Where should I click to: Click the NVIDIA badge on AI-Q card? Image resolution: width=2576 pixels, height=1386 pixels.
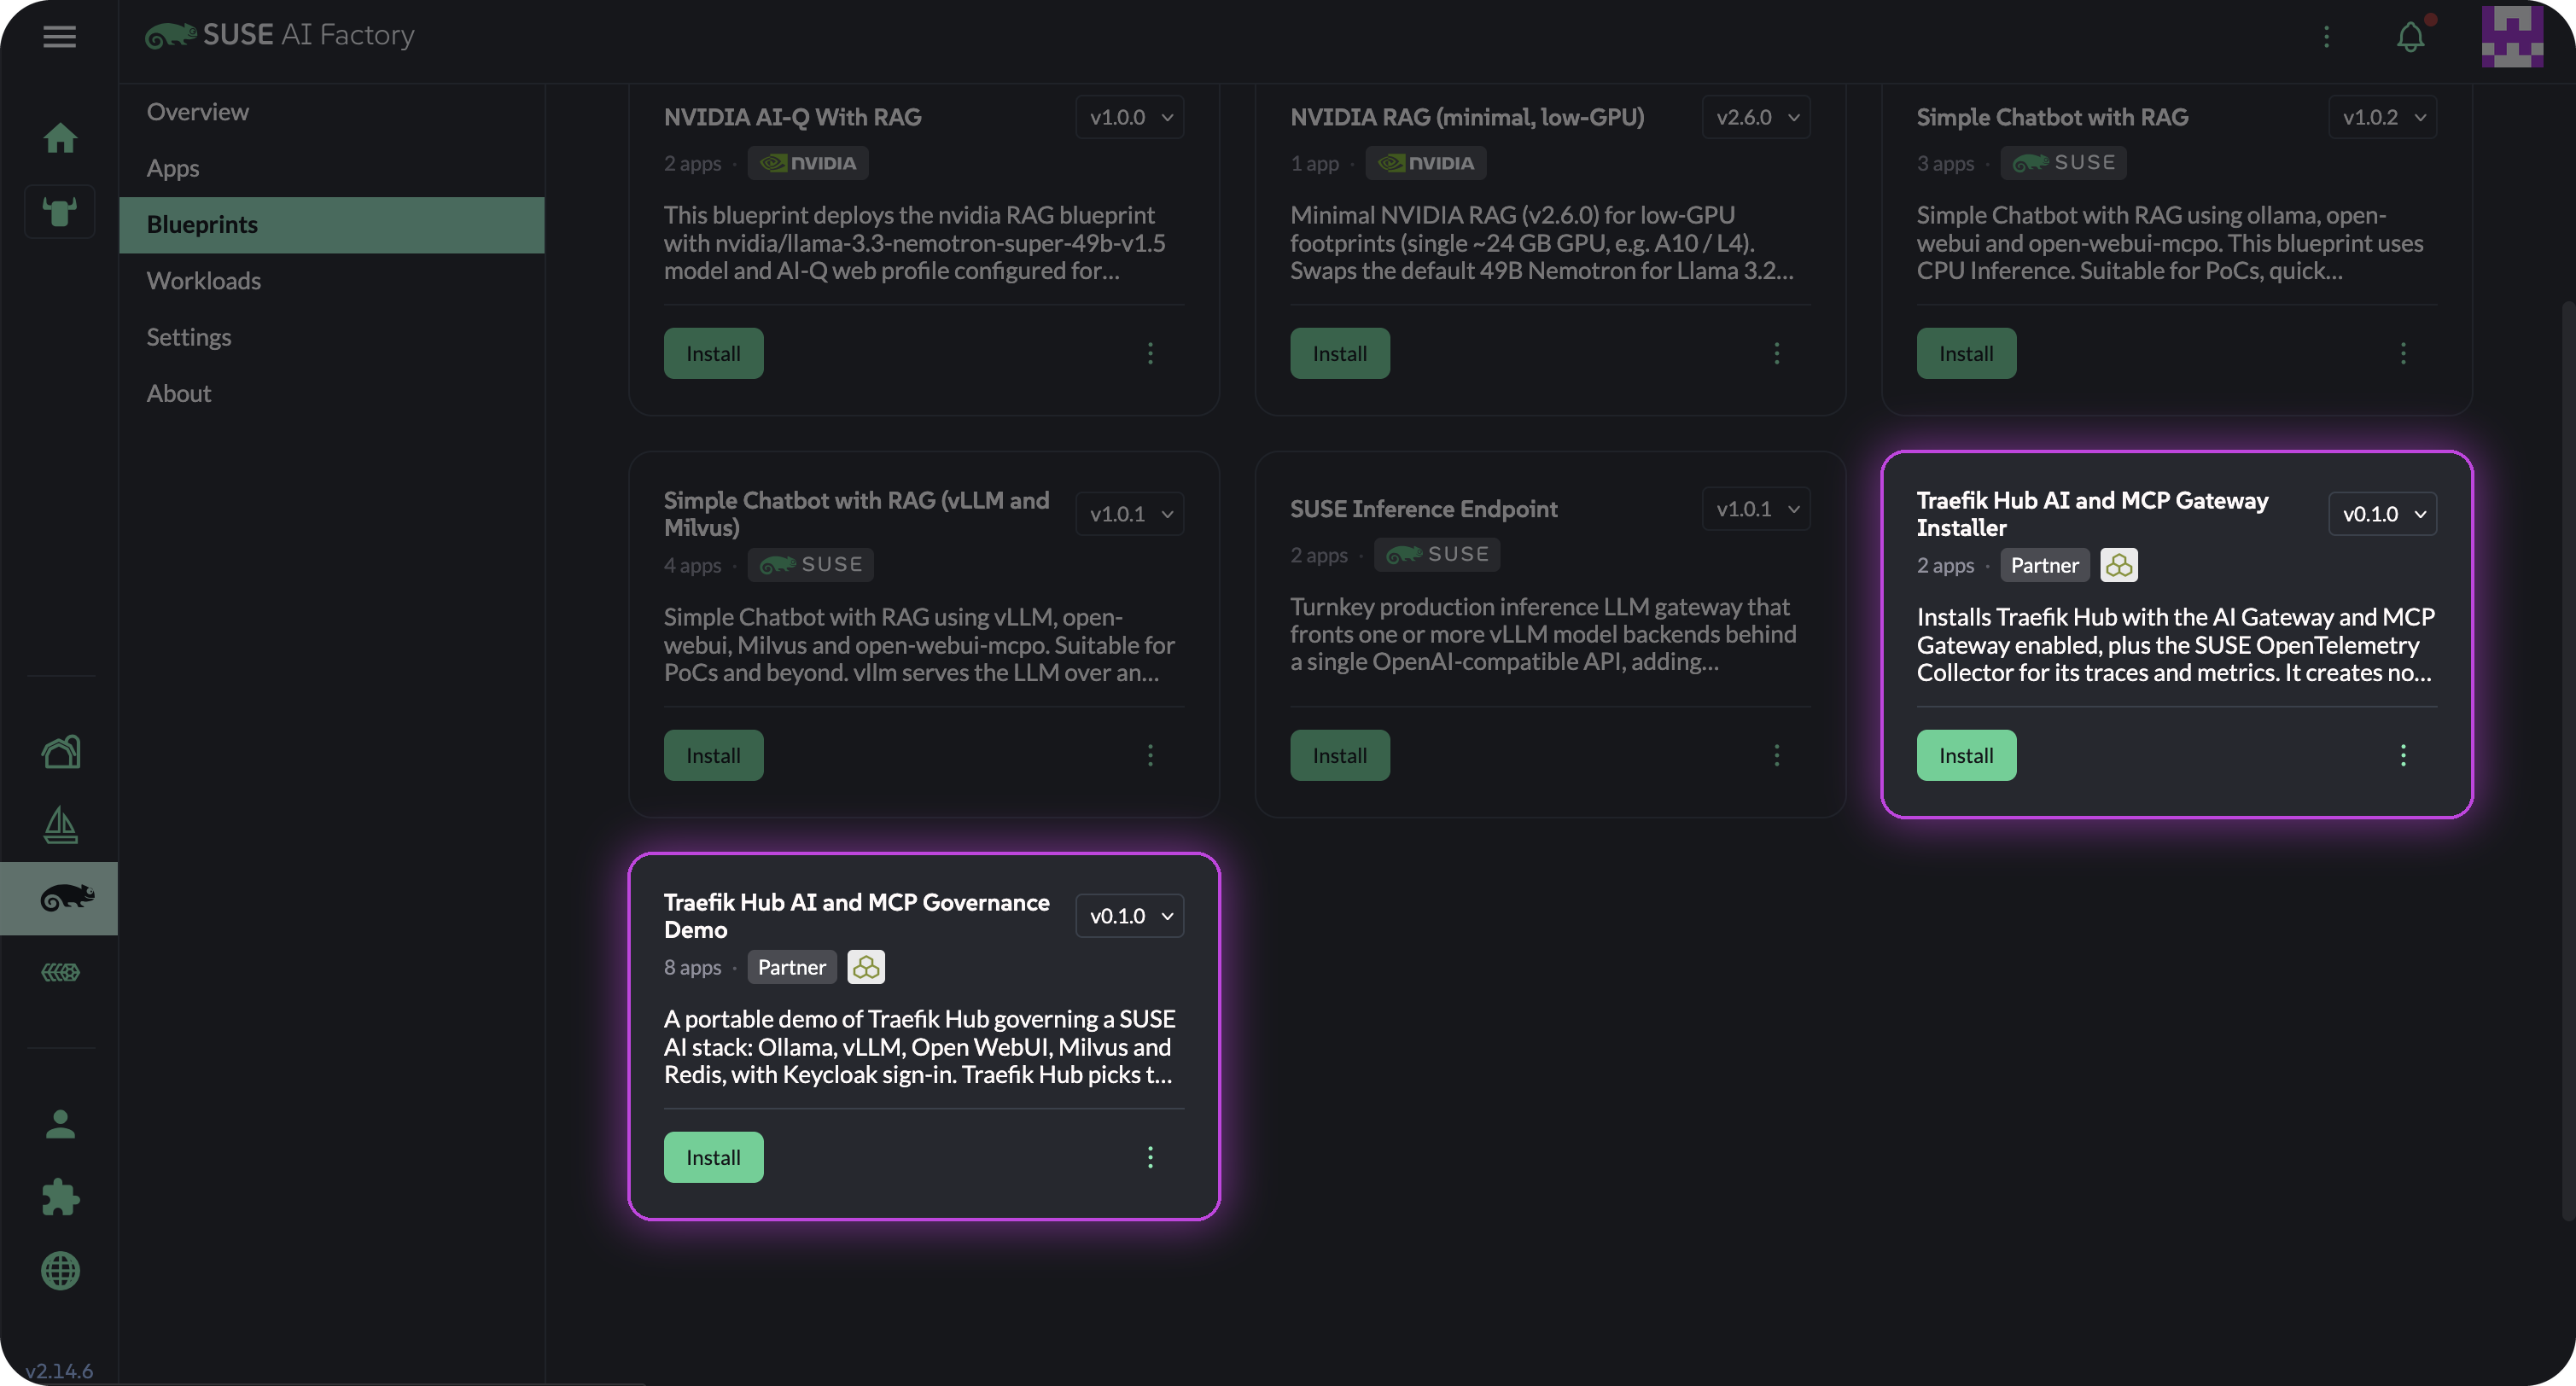(808, 163)
